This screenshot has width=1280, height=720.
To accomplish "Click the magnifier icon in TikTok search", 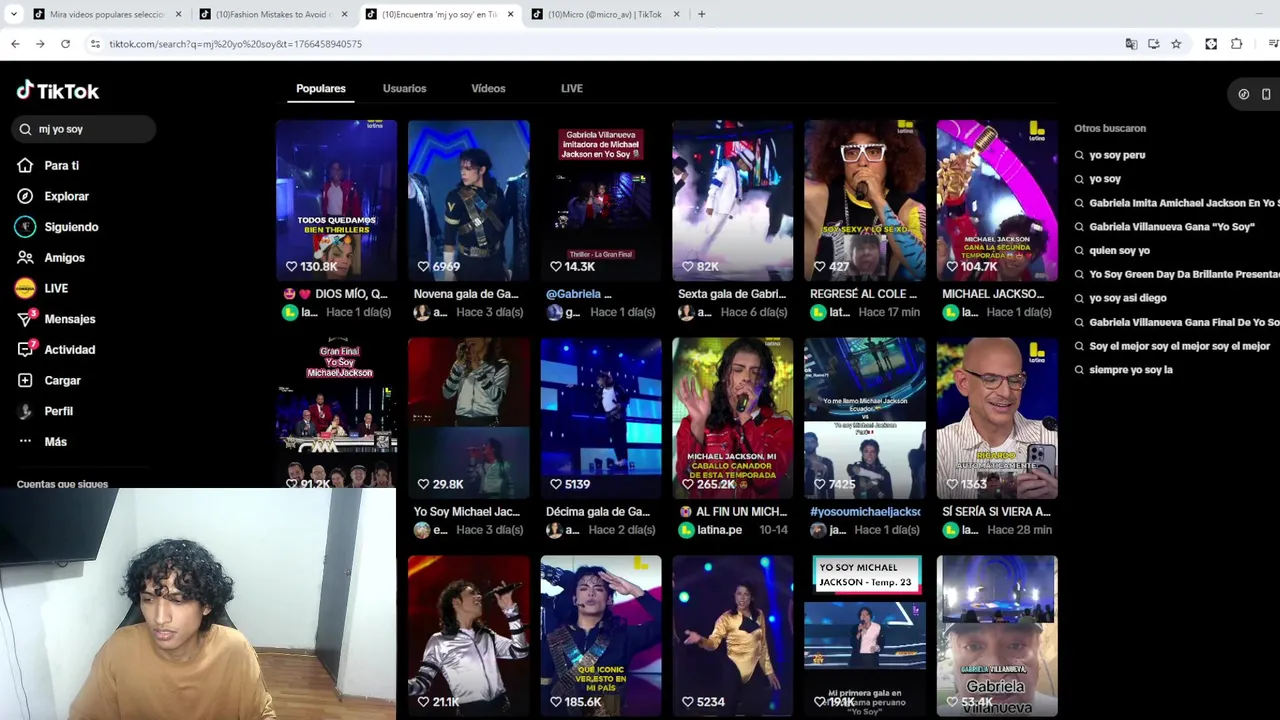I will pyautogui.click(x=25, y=129).
